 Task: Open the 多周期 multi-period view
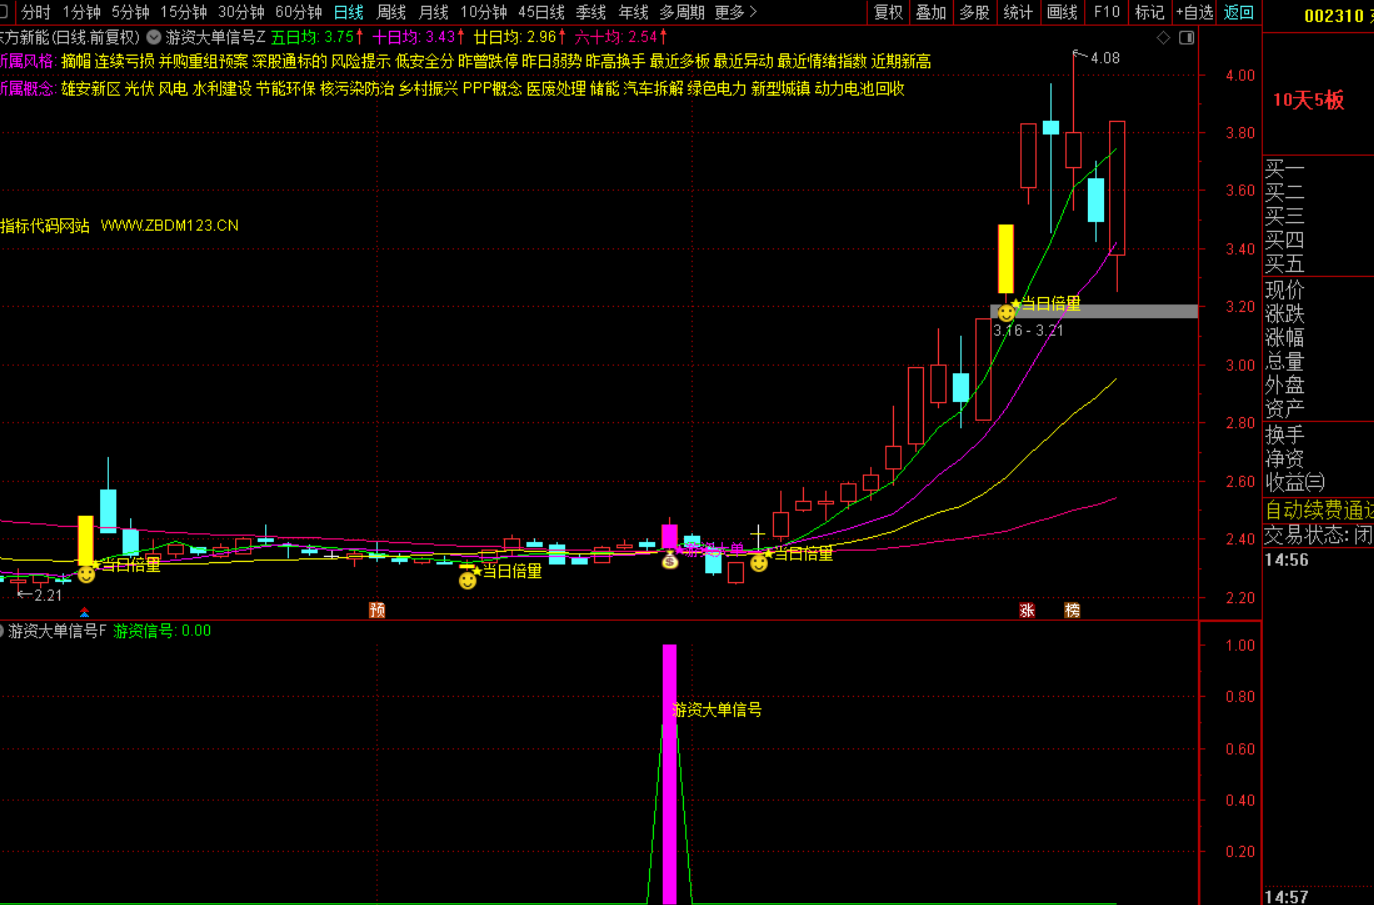pos(682,12)
